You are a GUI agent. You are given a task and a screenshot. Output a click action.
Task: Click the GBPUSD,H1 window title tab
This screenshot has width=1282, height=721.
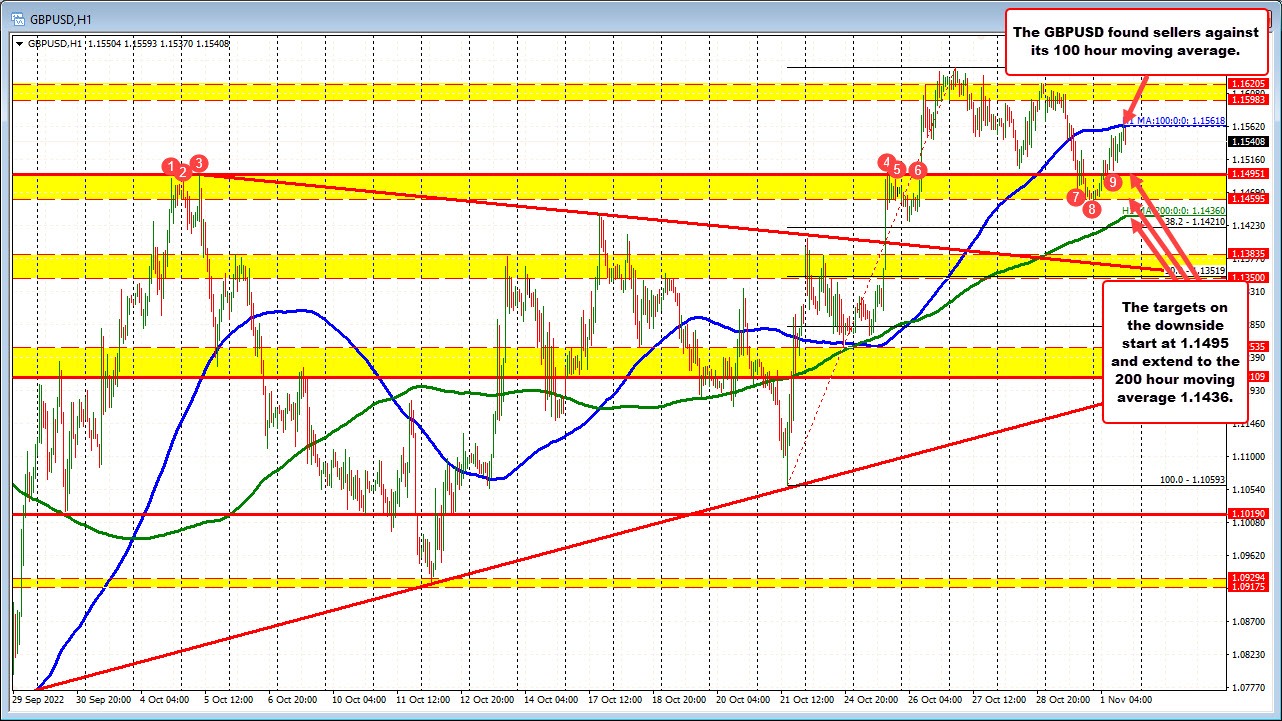pos(60,16)
